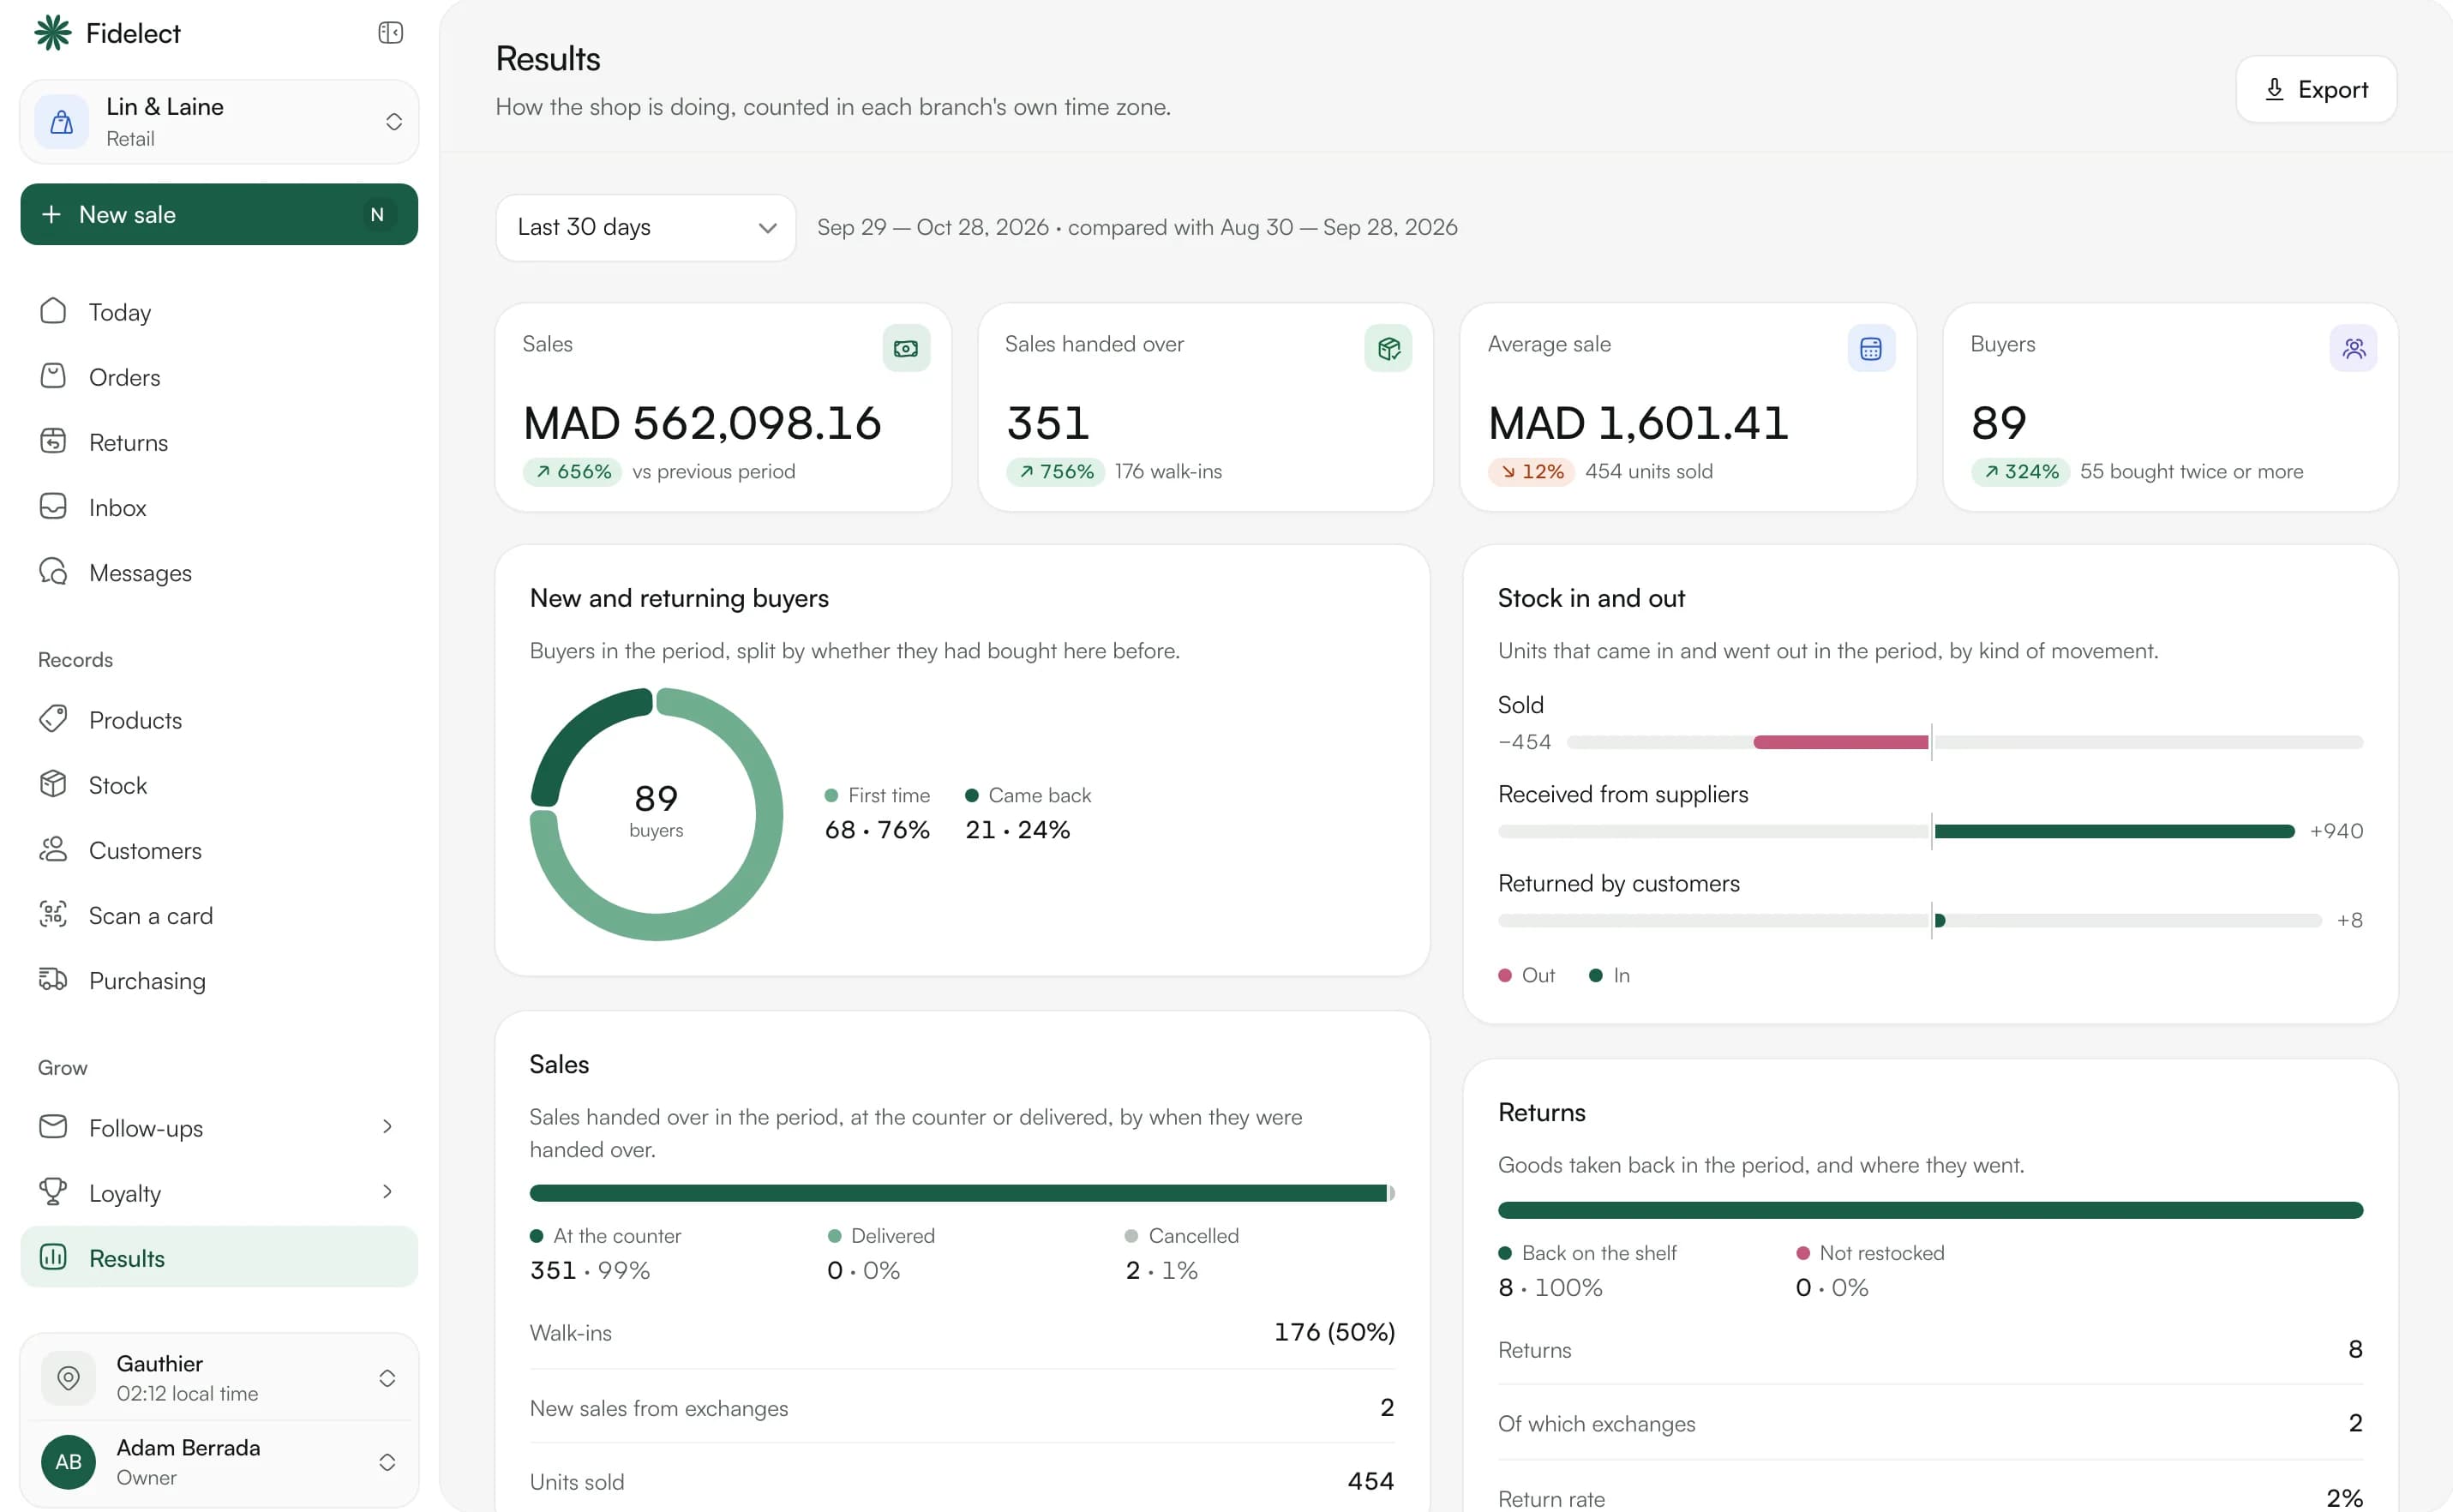Click the 89 buyers donut chart
Image resolution: width=2453 pixels, height=1512 pixels.
[656, 814]
